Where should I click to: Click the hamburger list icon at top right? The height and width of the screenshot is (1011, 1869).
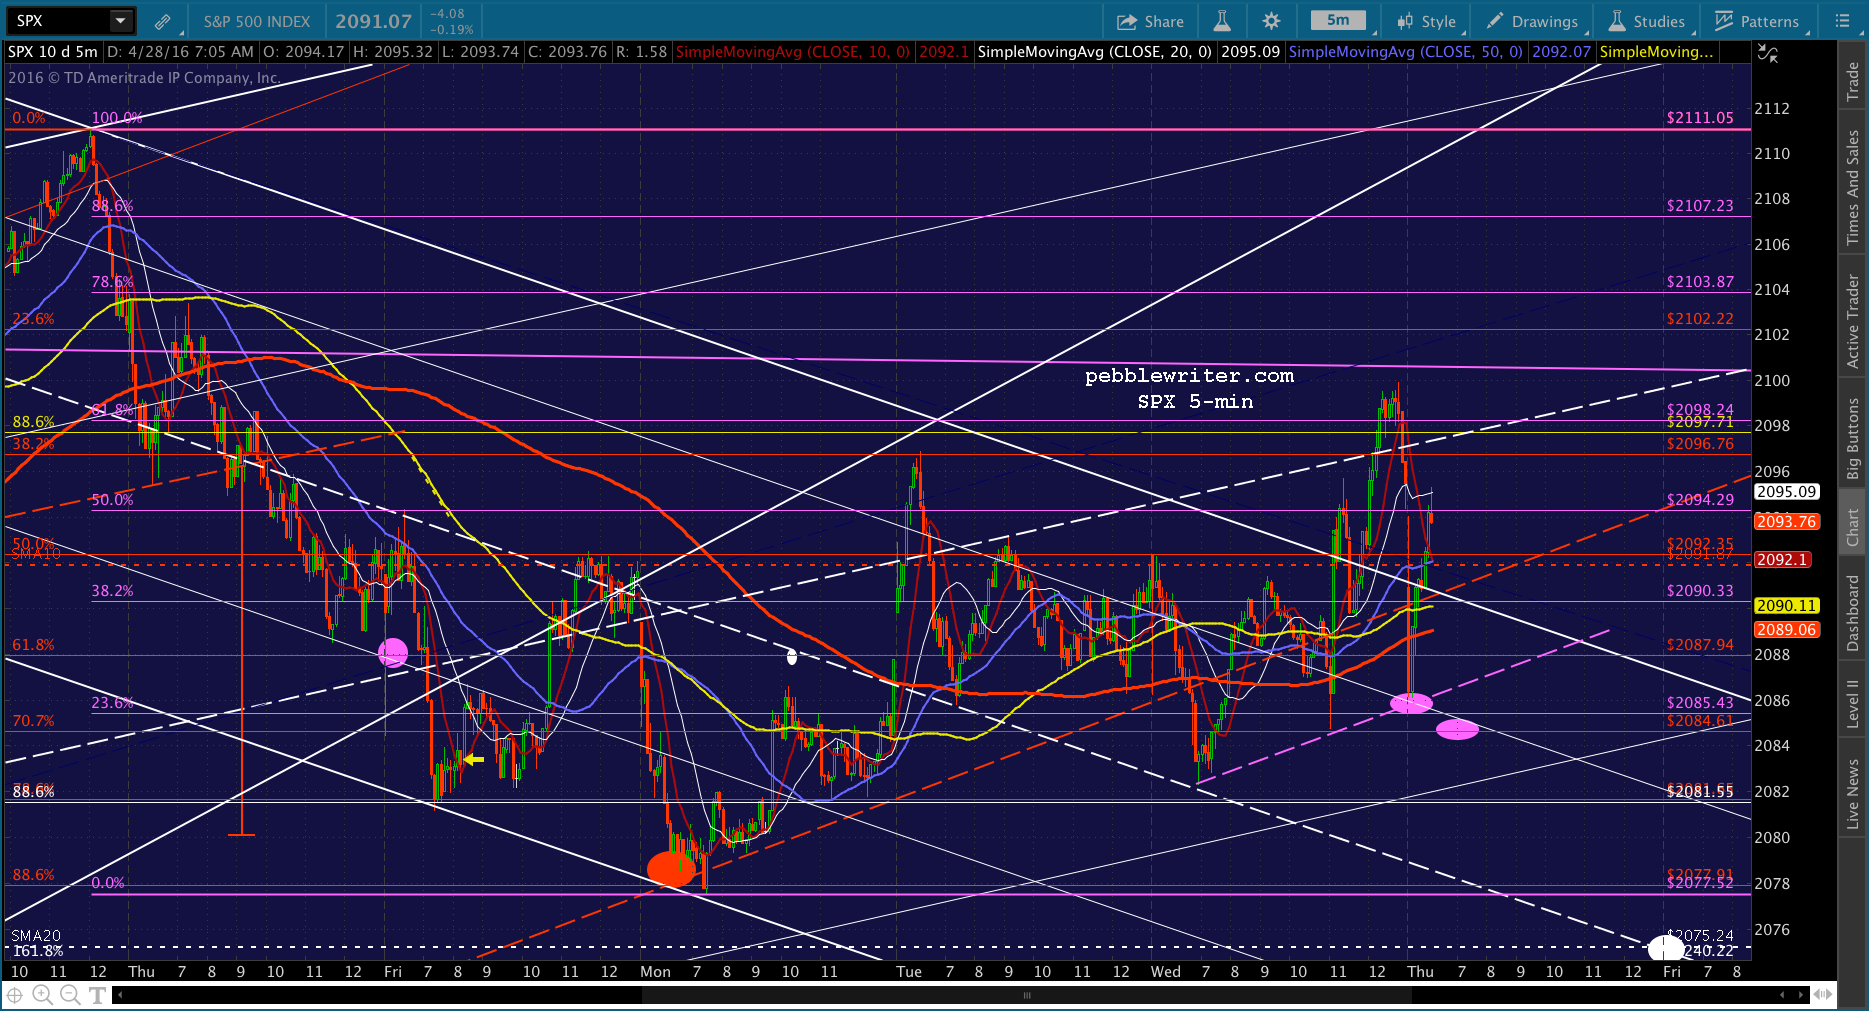pyautogui.click(x=1843, y=21)
